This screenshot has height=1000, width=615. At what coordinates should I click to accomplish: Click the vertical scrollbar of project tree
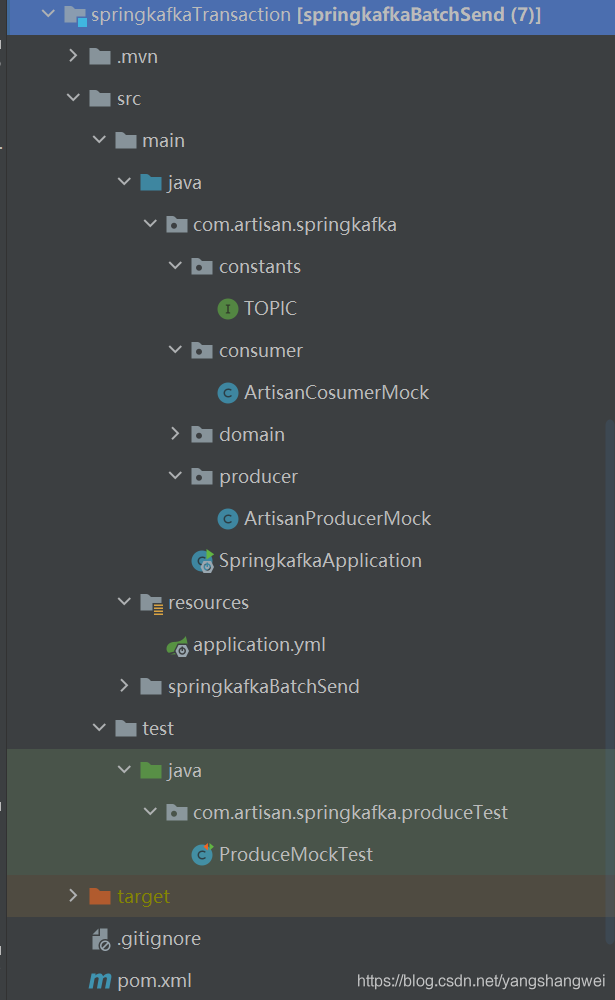click(x=610, y=680)
